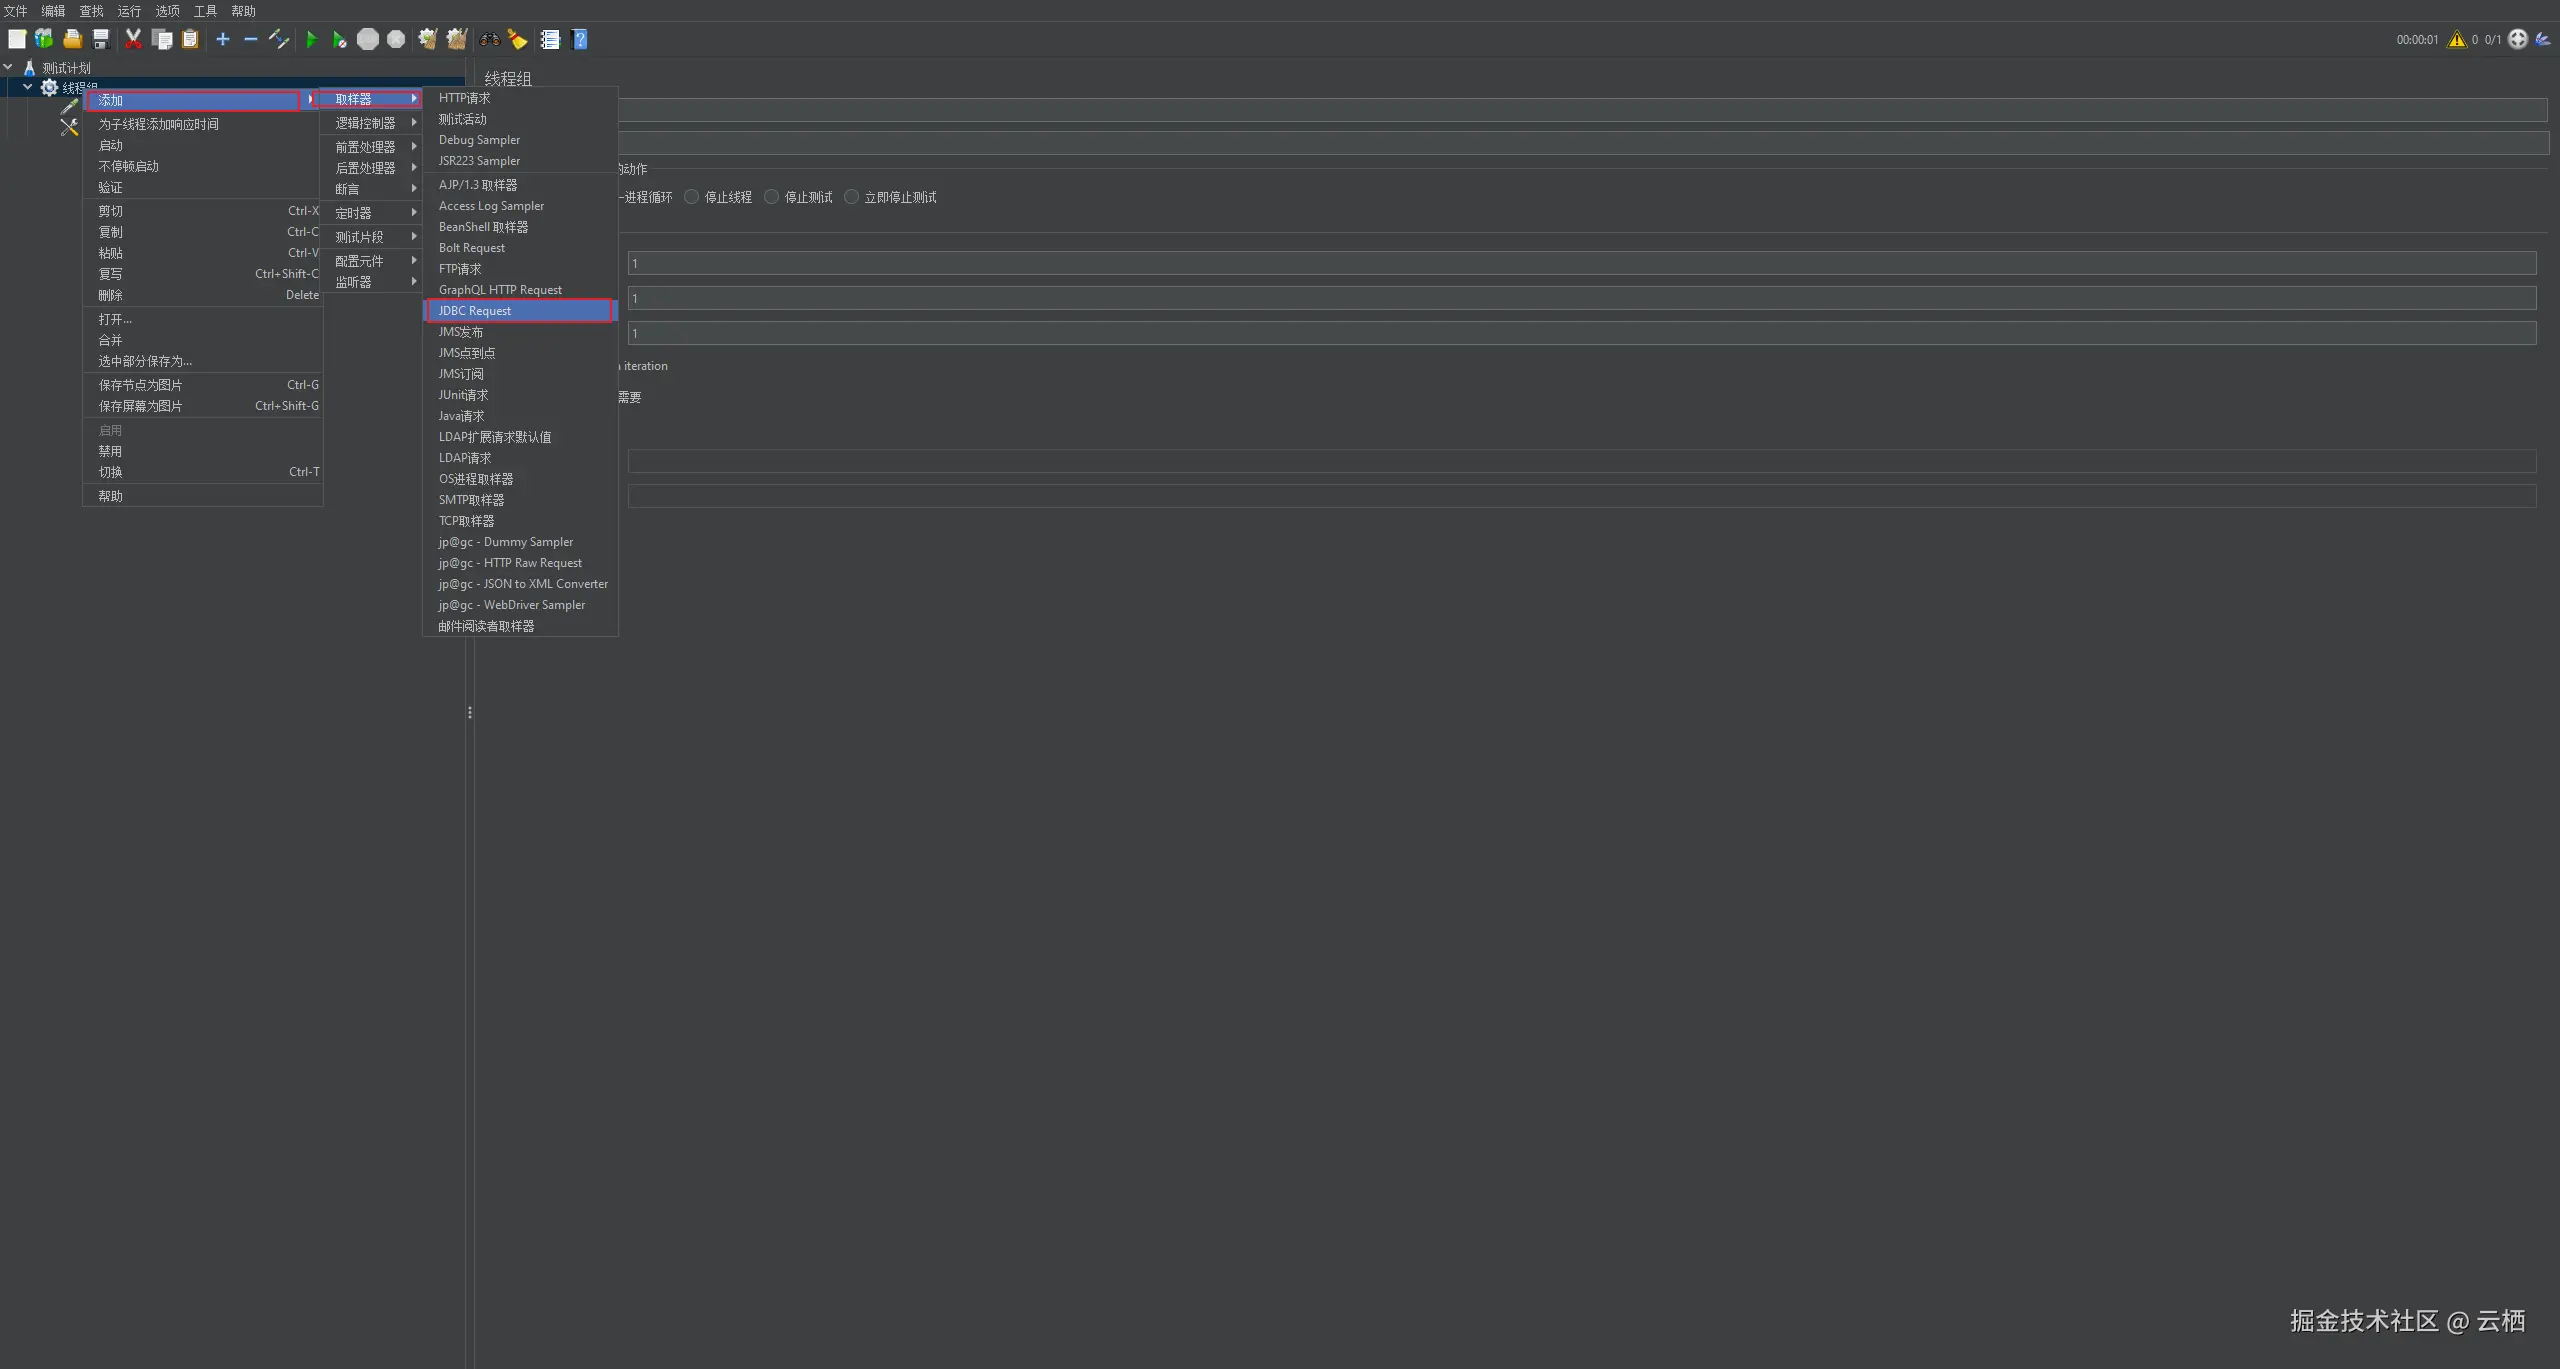The height and width of the screenshot is (1369, 2560).
Task: Click the green Start test run icon
Action: pyautogui.click(x=311, y=40)
